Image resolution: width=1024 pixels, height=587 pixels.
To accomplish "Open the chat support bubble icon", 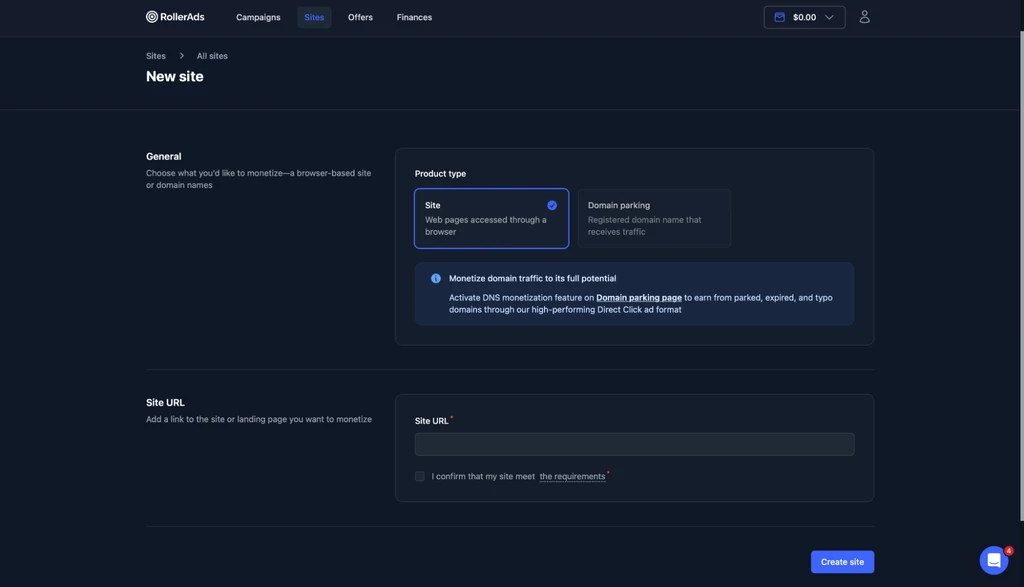I will tap(993, 560).
